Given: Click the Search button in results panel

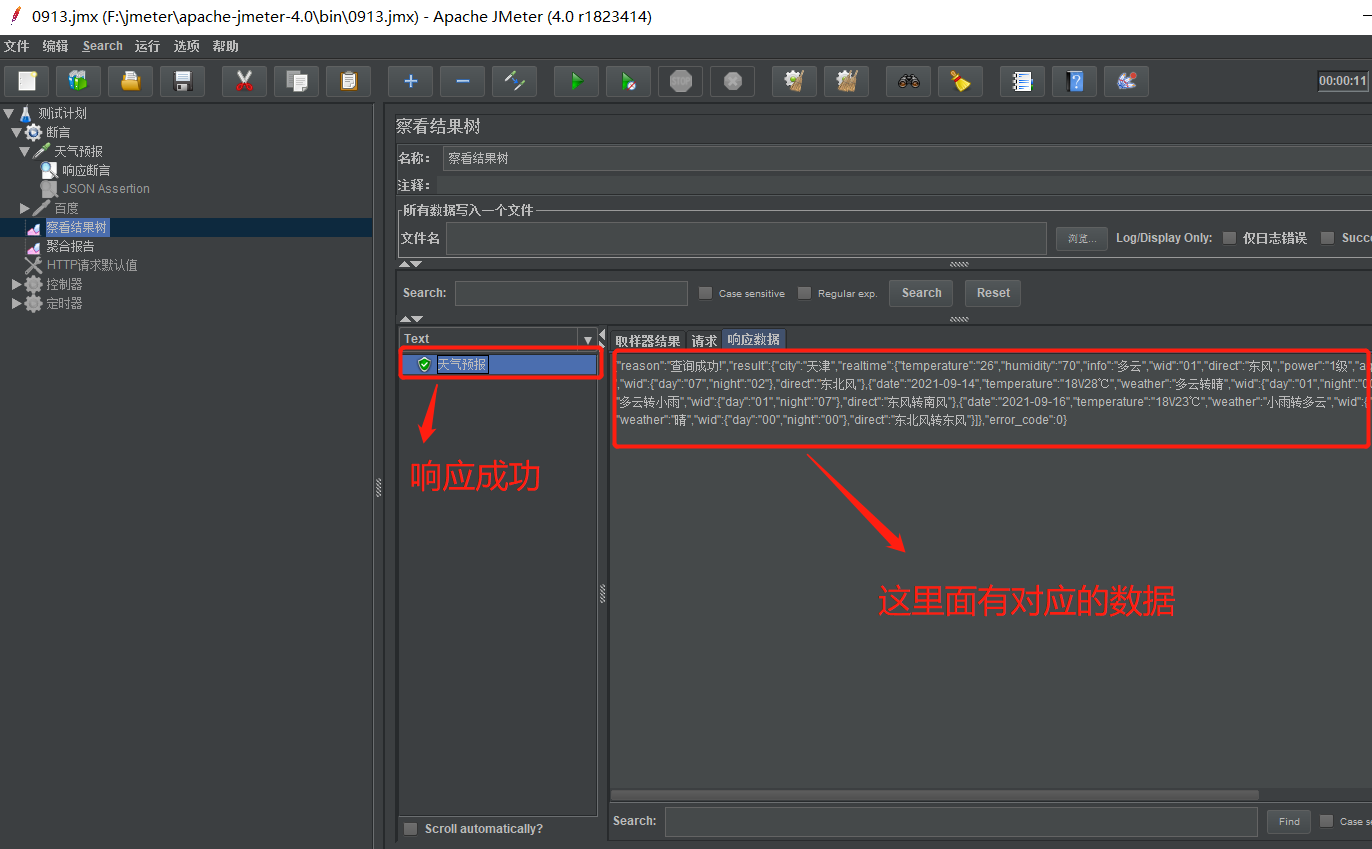Looking at the screenshot, I should pyautogui.click(x=921, y=293).
